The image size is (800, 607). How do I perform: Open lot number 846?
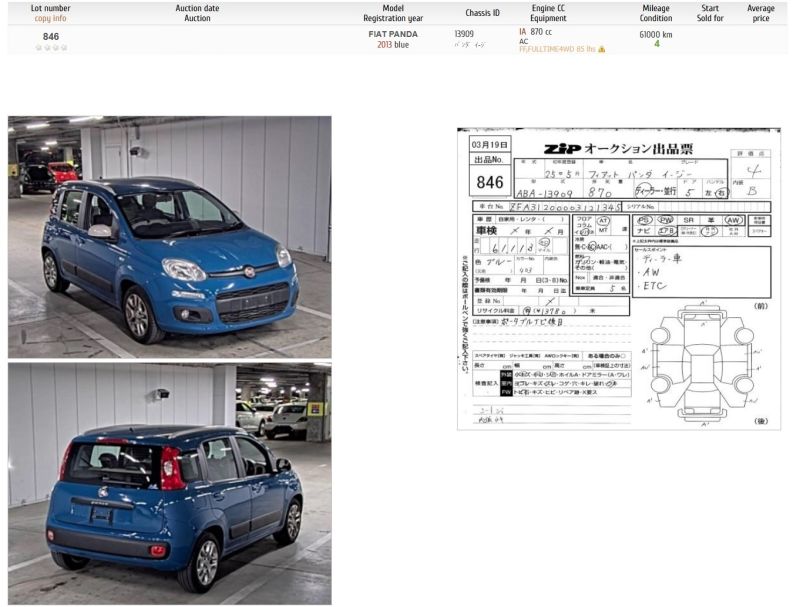click(51, 37)
